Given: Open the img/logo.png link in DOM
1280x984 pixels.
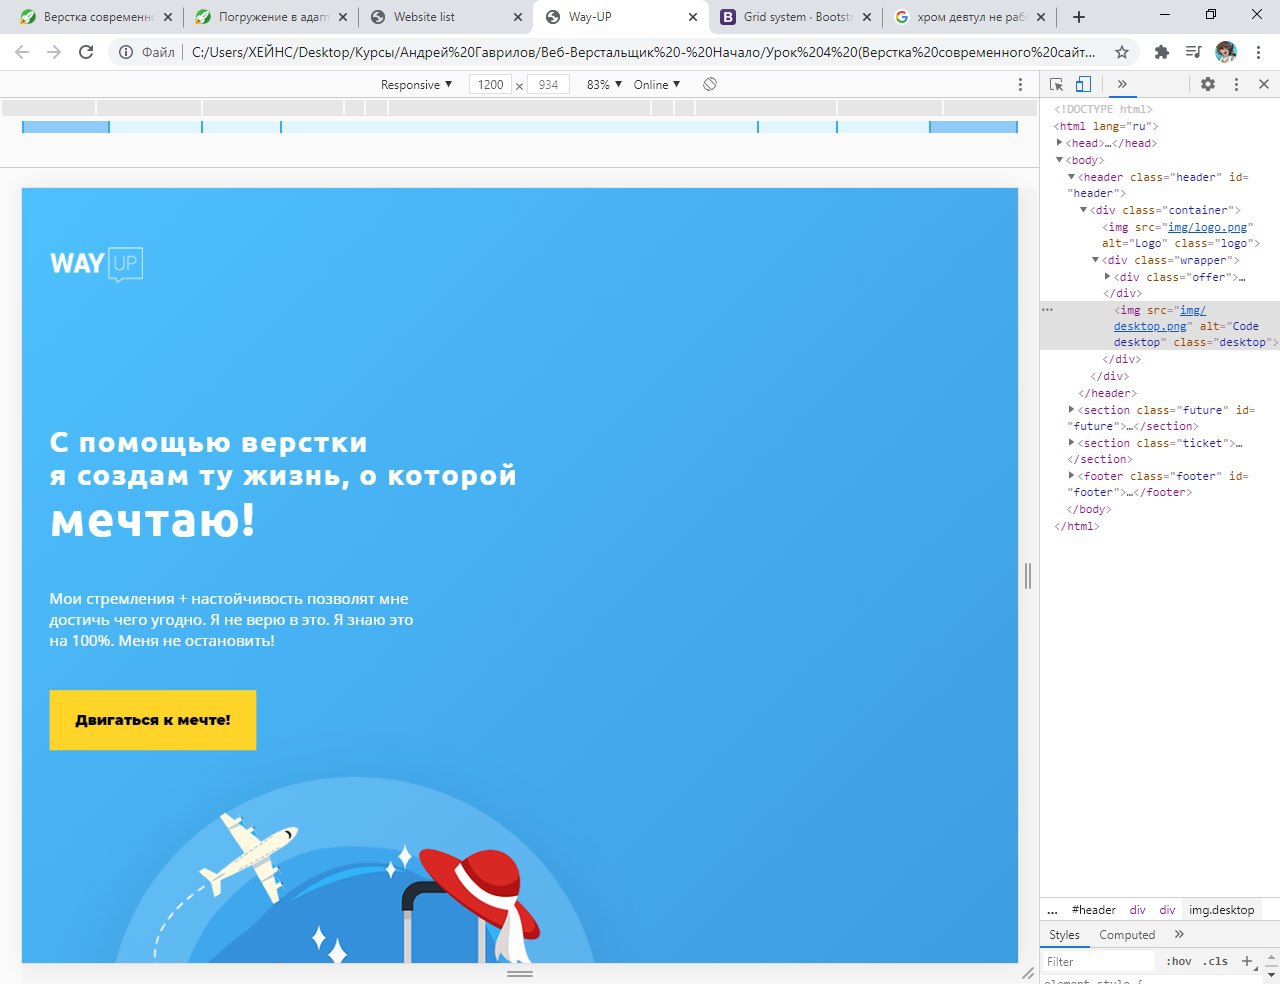Looking at the screenshot, I should pyautogui.click(x=1207, y=227).
